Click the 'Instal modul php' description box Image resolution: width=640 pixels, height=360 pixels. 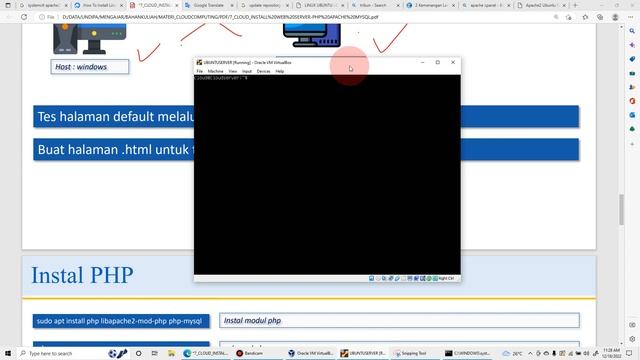pos(399,320)
